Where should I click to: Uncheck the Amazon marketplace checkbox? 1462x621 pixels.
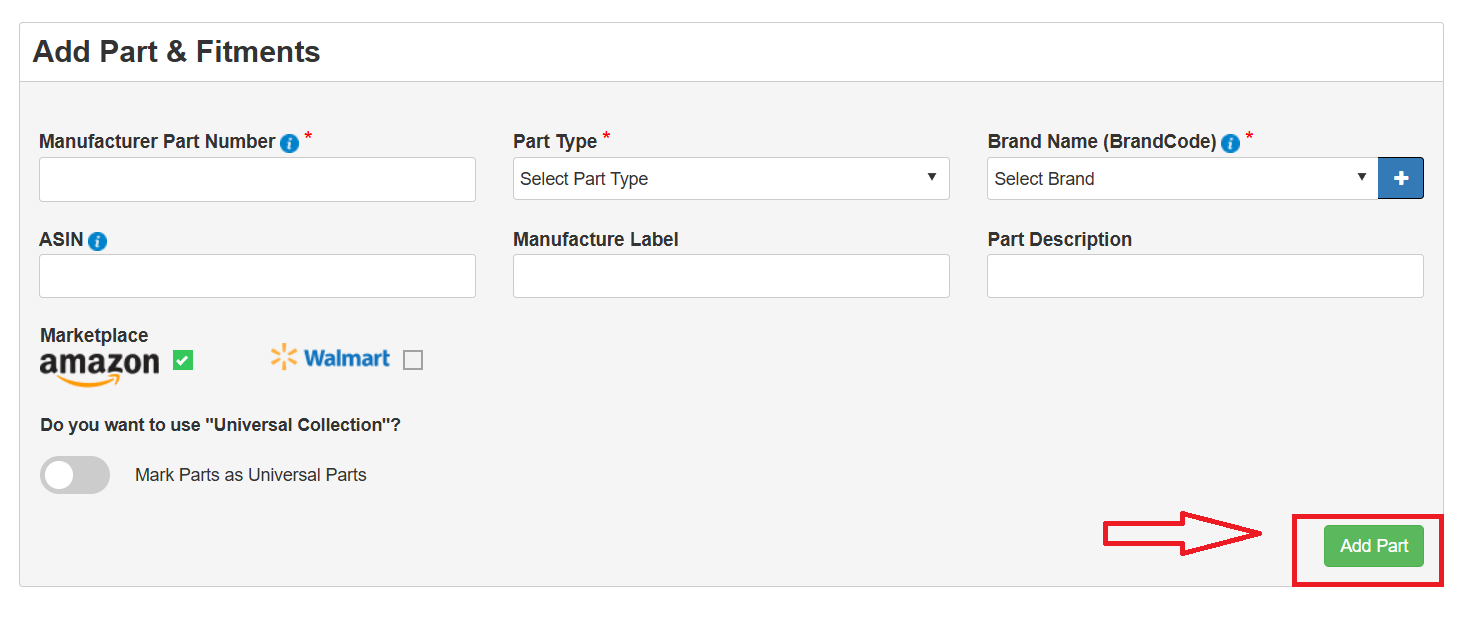pos(183,360)
